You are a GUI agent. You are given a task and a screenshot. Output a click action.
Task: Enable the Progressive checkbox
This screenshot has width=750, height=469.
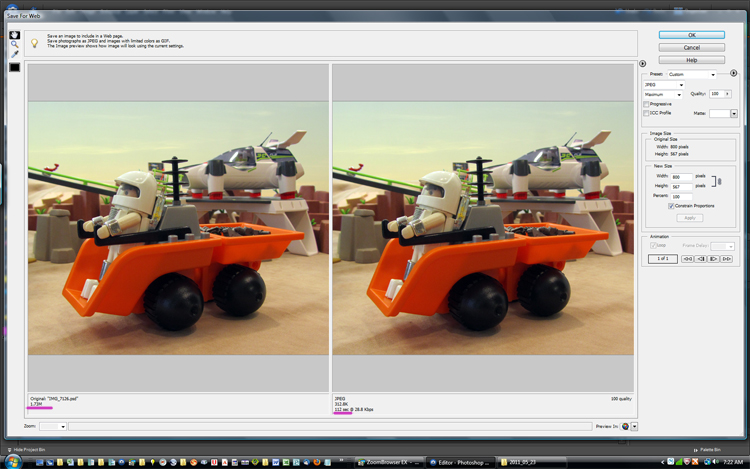(646, 104)
